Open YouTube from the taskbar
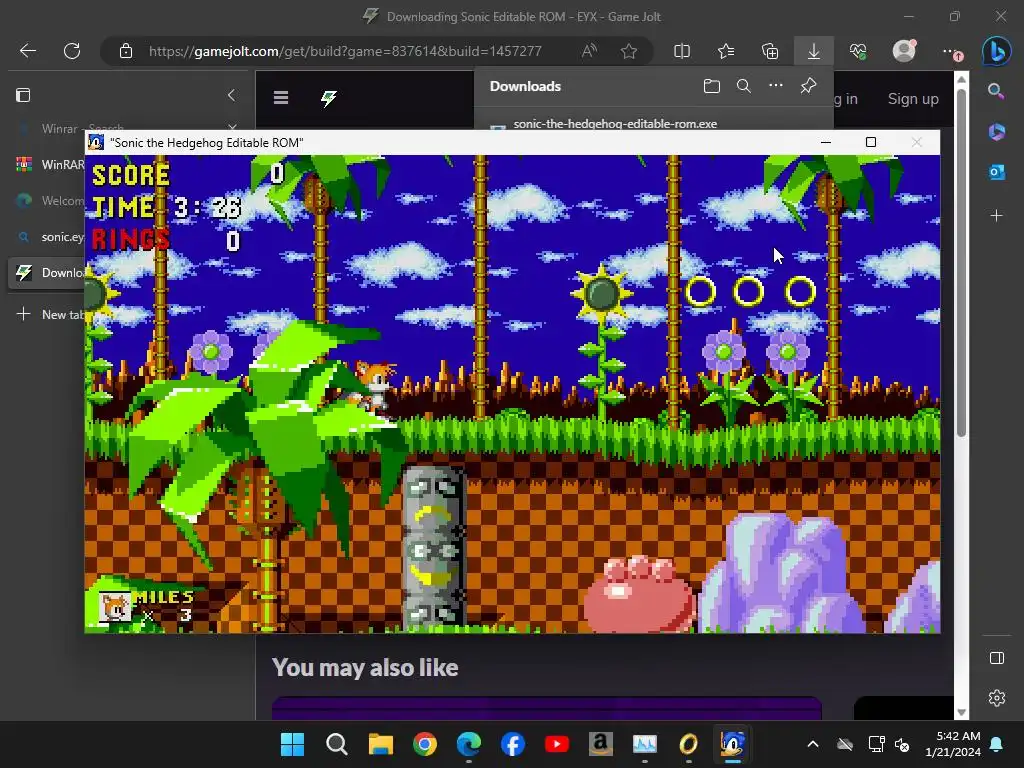Viewport: 1024px width, 768px height. (556, 744)
